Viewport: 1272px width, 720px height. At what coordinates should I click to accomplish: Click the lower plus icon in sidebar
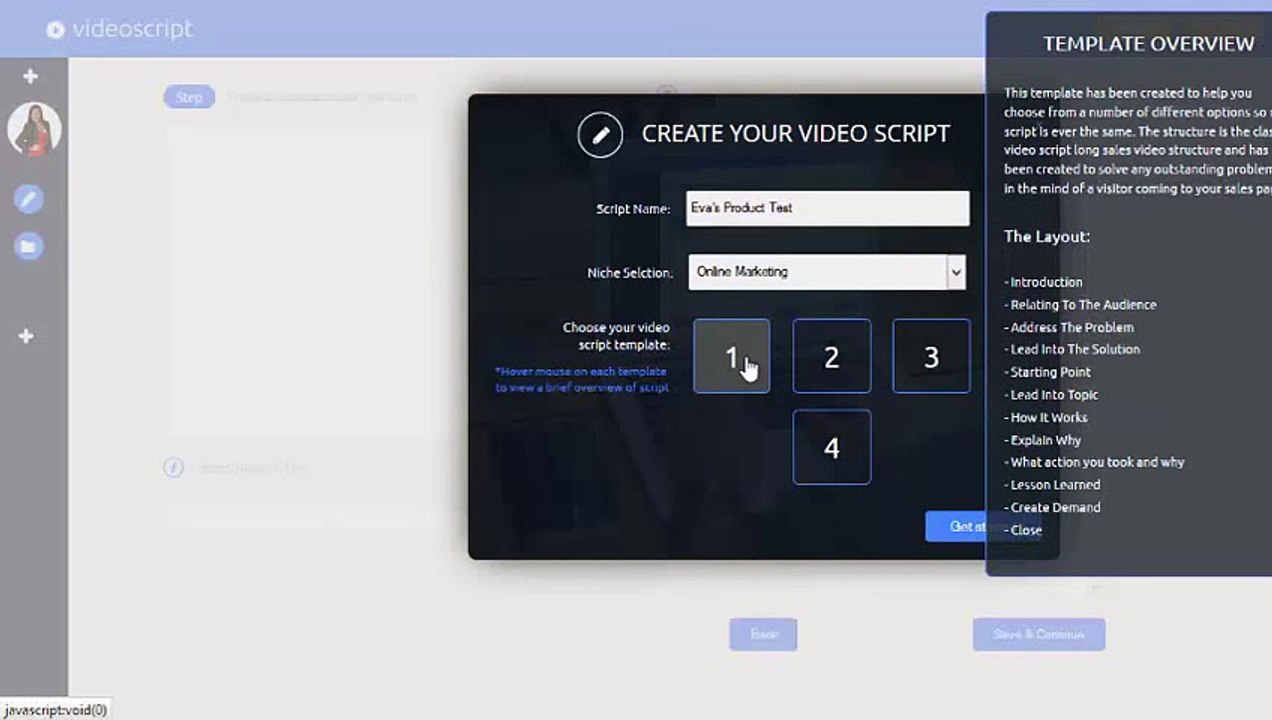tap(27, 336)
